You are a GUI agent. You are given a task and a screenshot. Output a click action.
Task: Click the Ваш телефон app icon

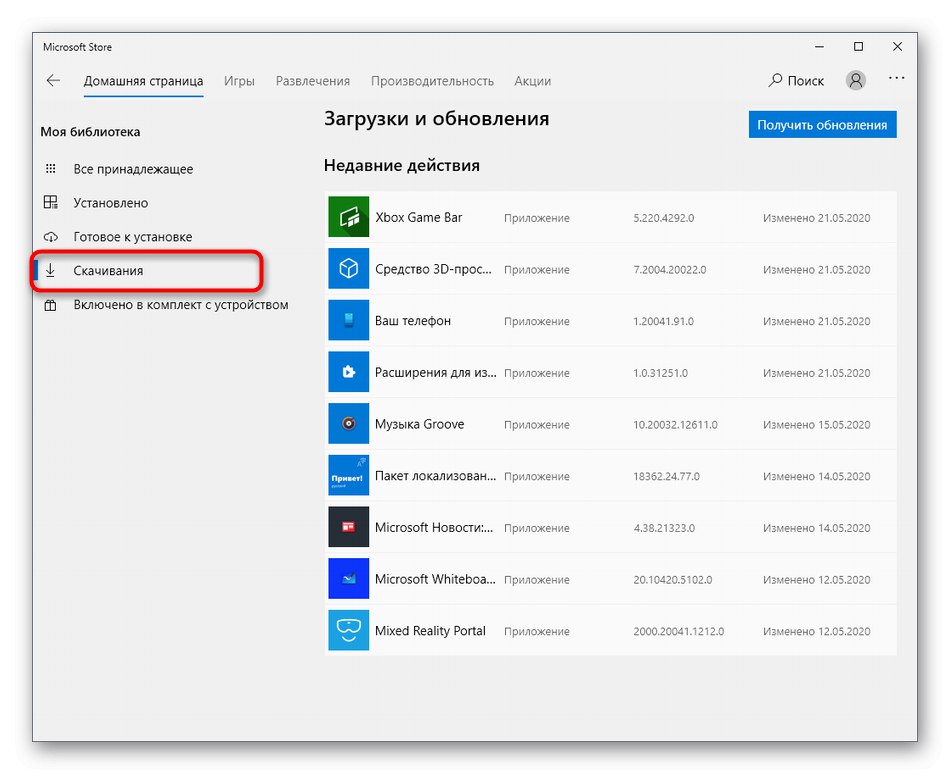pos(348,321)
